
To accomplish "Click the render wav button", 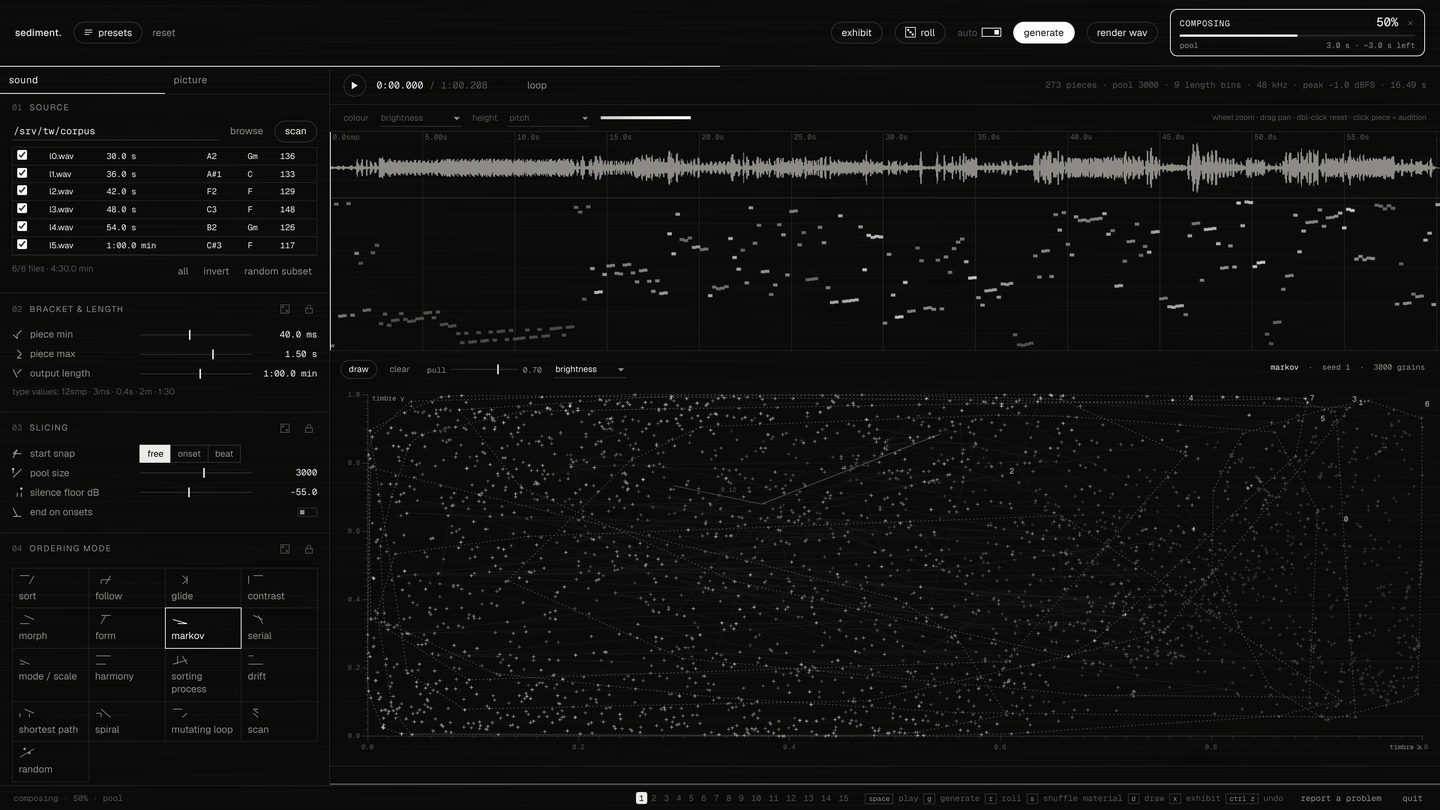I will click(1122, 33).
